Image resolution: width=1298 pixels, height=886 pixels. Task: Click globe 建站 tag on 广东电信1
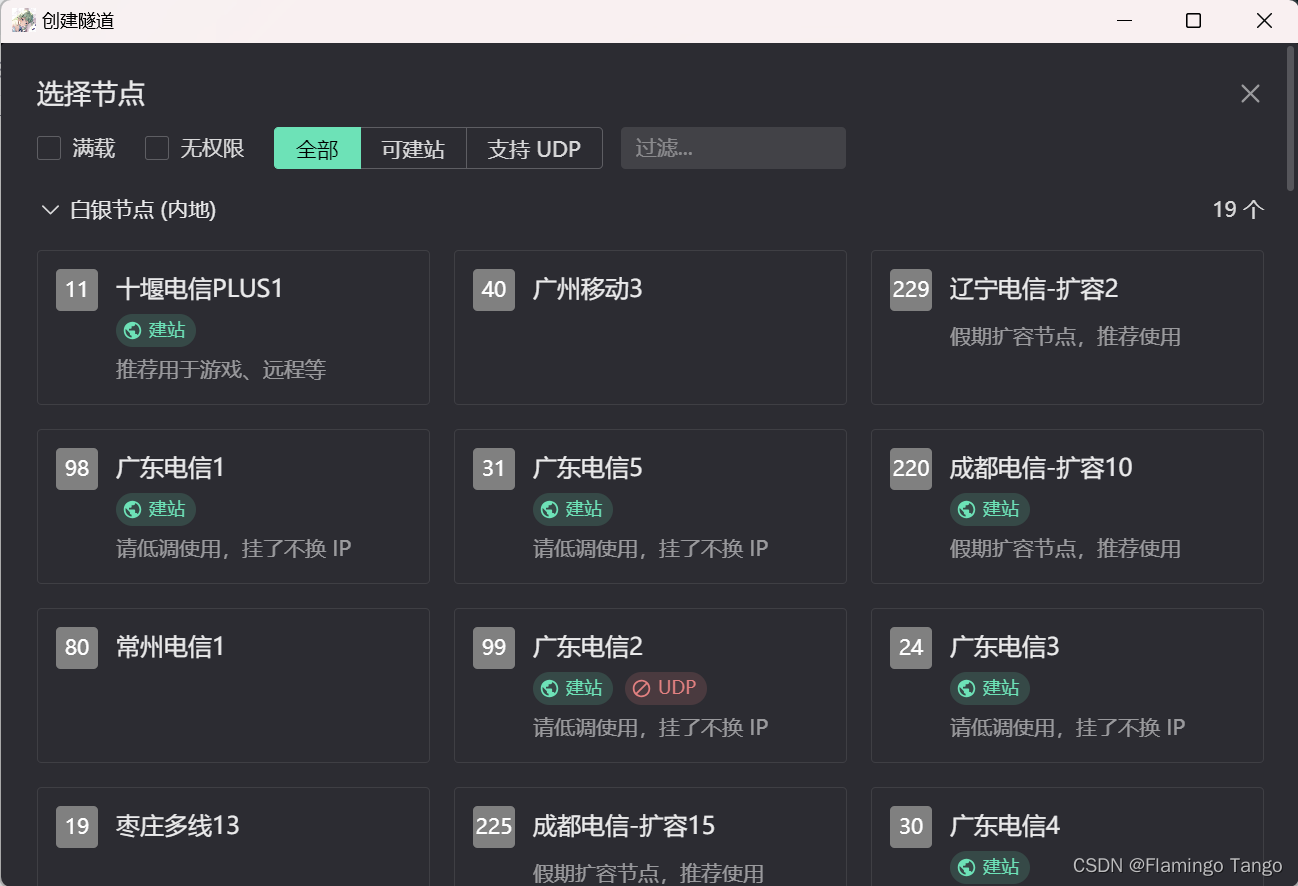(x=155, y=509)
